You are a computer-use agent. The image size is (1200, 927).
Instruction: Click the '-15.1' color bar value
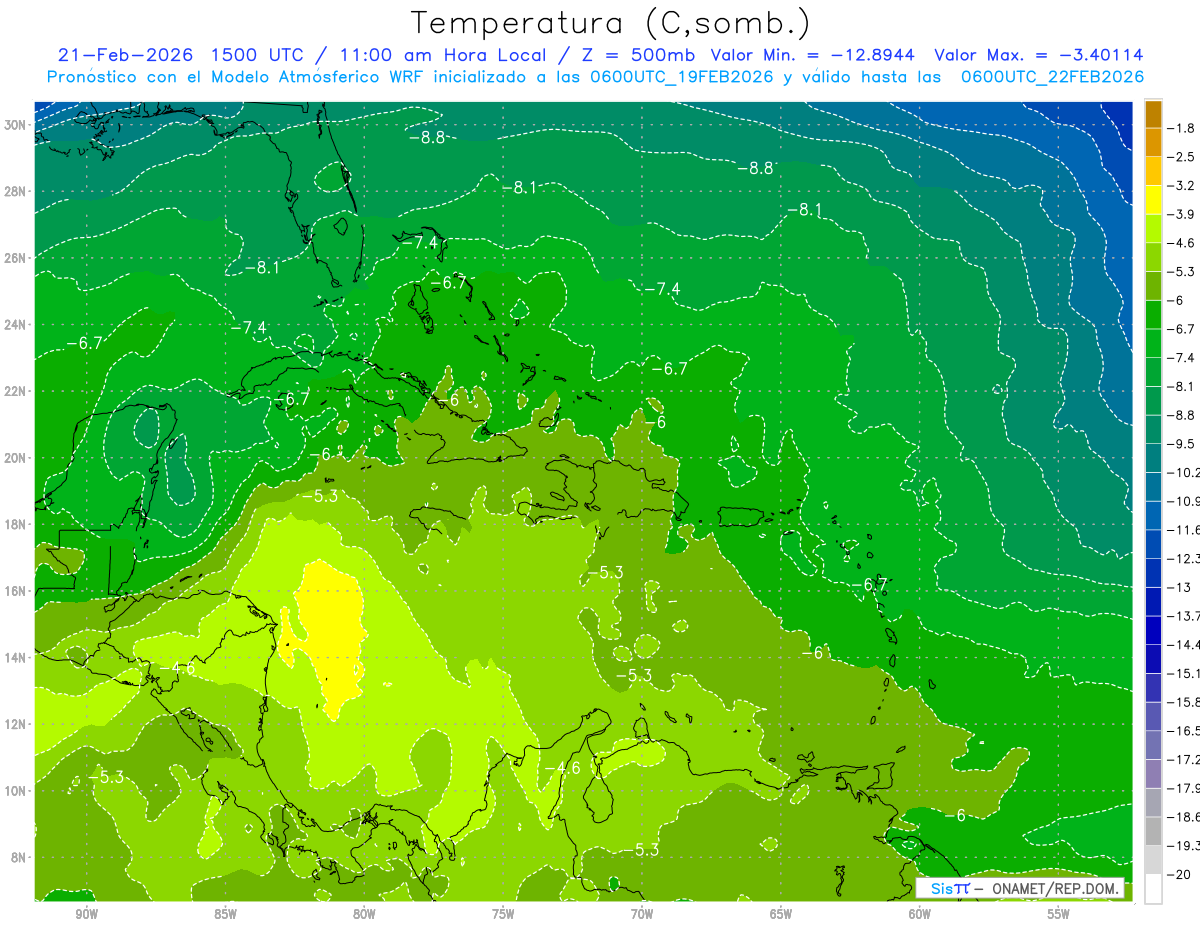[1184, 674]
